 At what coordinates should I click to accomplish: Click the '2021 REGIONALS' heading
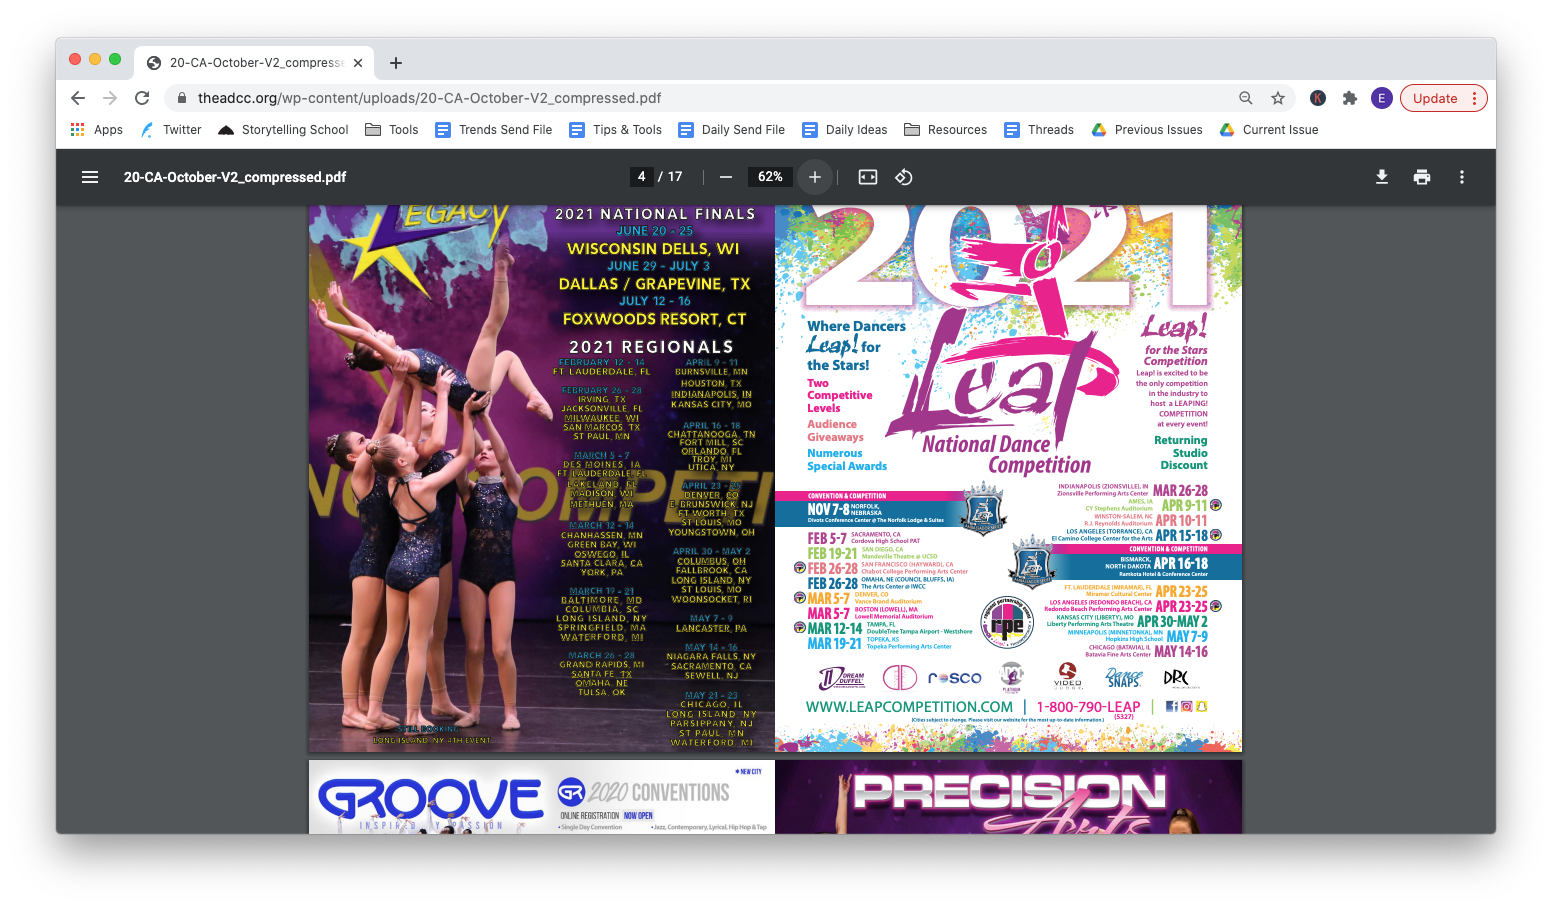coord(651,347)
